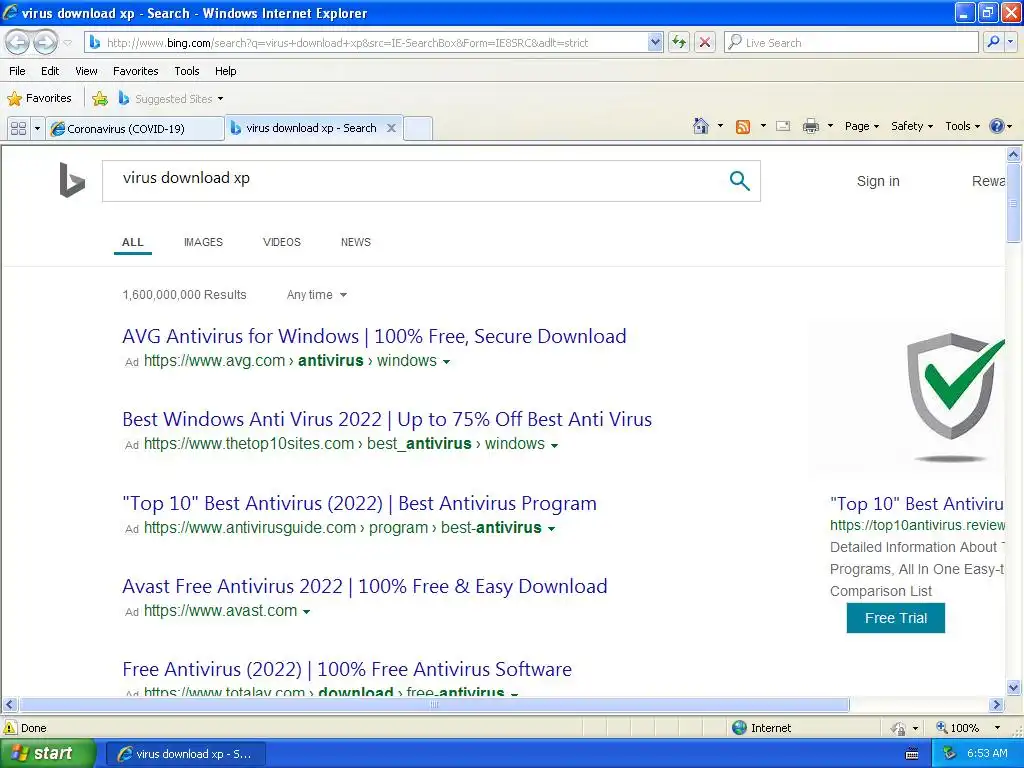This screenshot has height=768, width=1024.
Task: Open the AVG Antivirus for Windows result
Action: (x=374, y=336)
